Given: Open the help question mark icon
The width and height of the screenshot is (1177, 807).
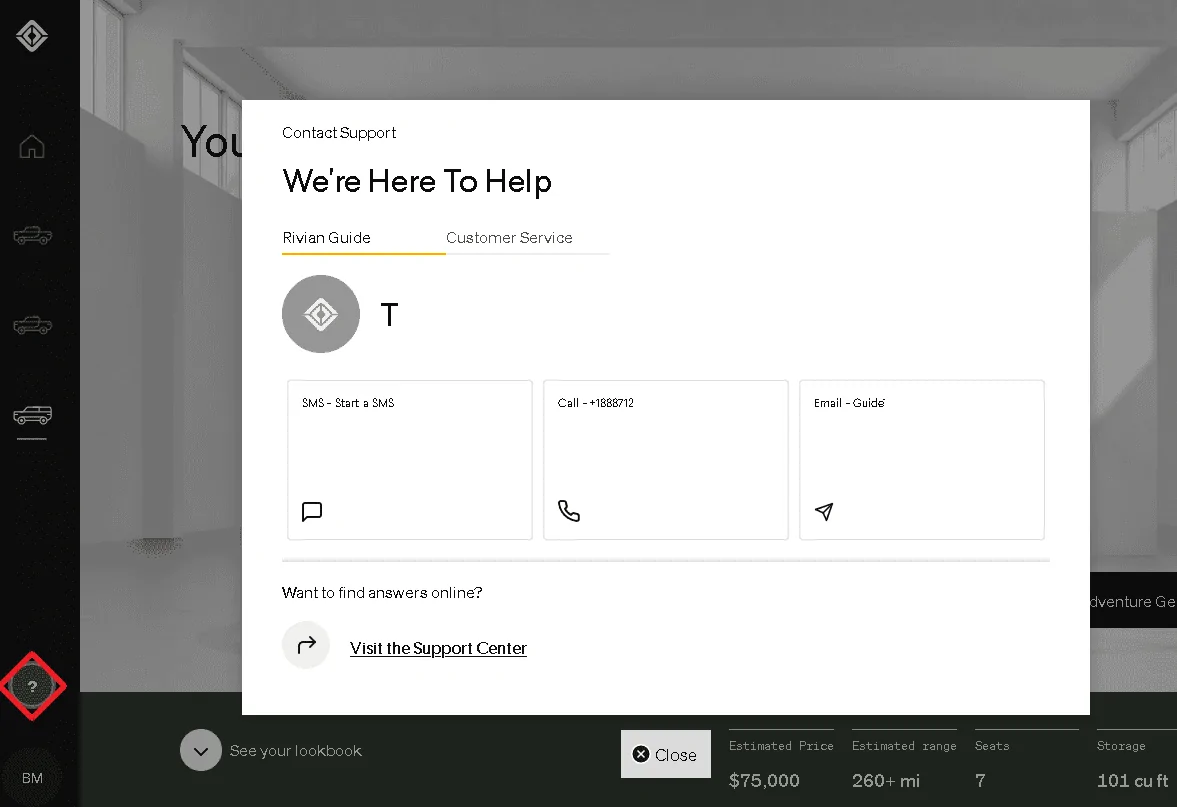Looking at the screenshot, I should (32, 686).
